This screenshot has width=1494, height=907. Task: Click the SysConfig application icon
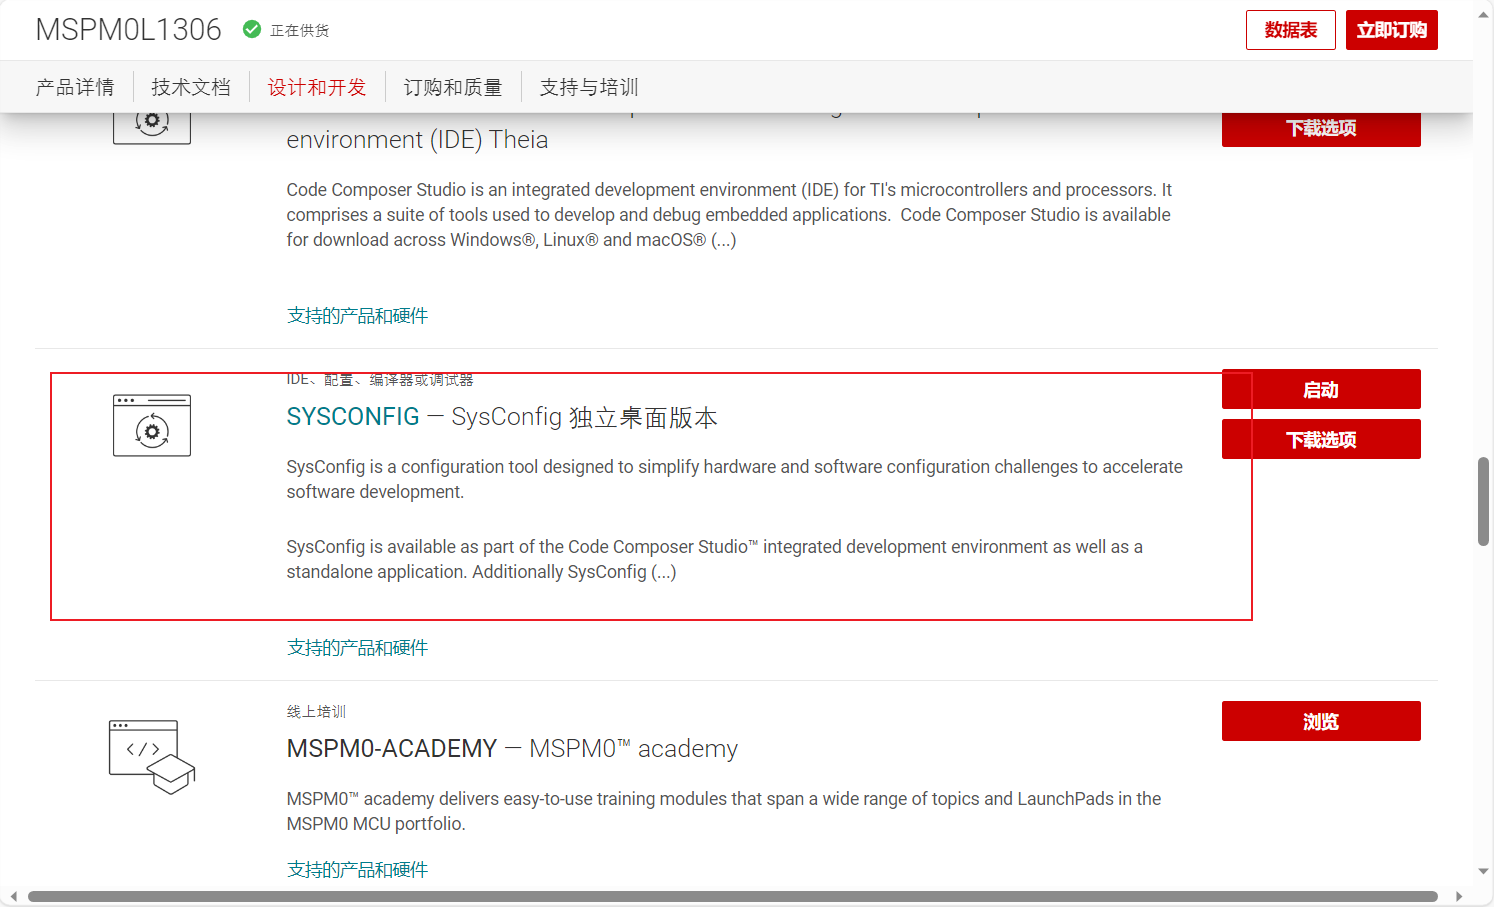point(151,425)
